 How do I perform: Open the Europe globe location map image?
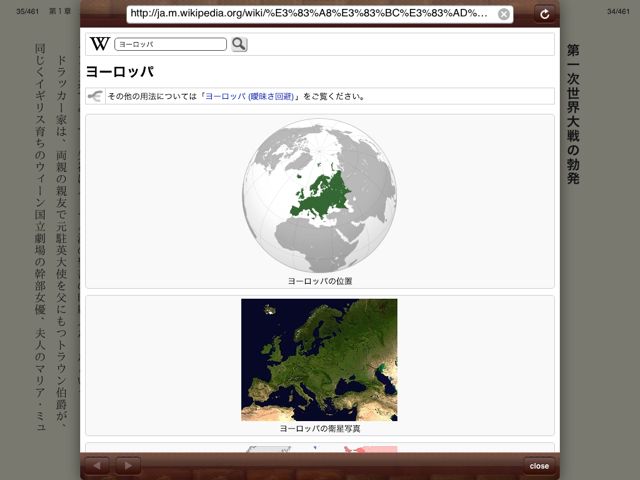click(x=320, y=195)
